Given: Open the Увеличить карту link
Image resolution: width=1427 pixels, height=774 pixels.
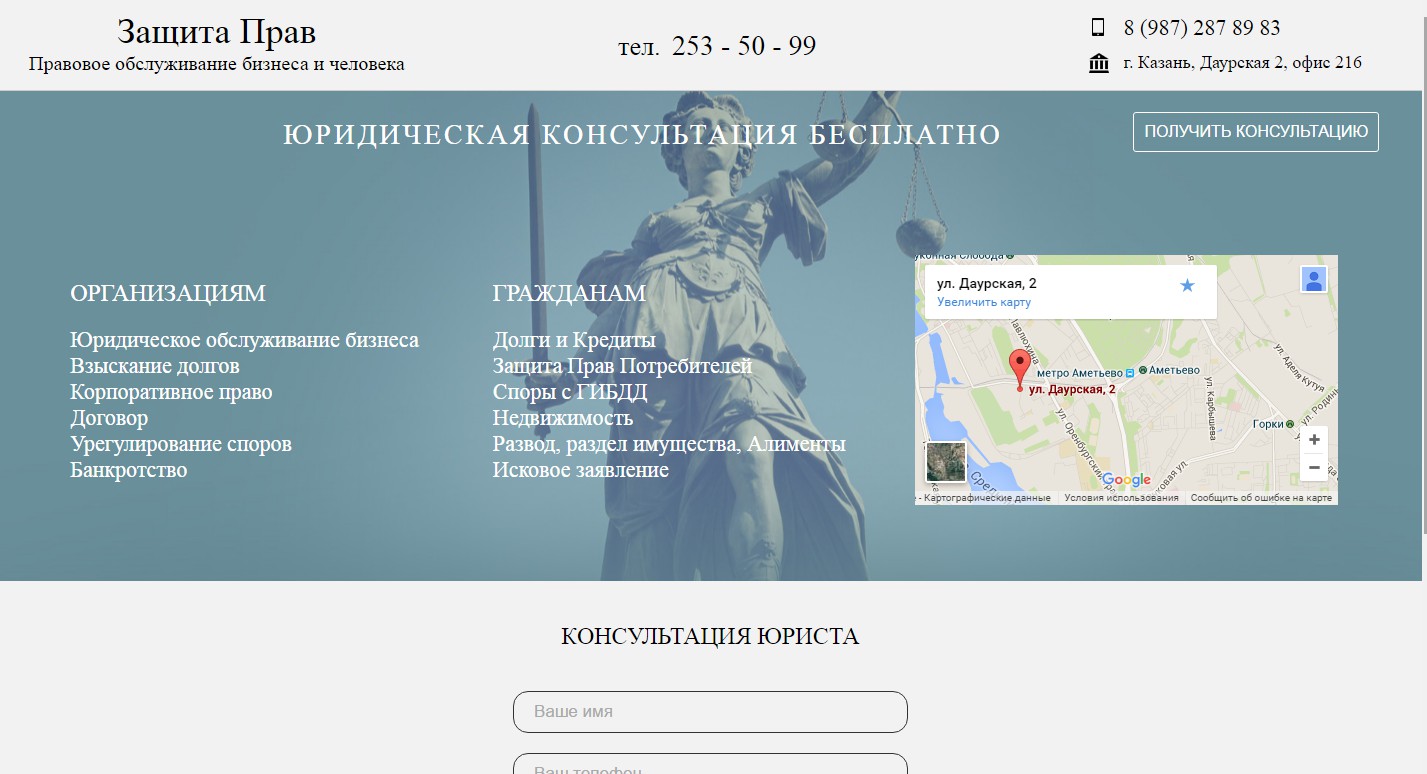Looking at the screenshot, I should [x=984, y=302].
